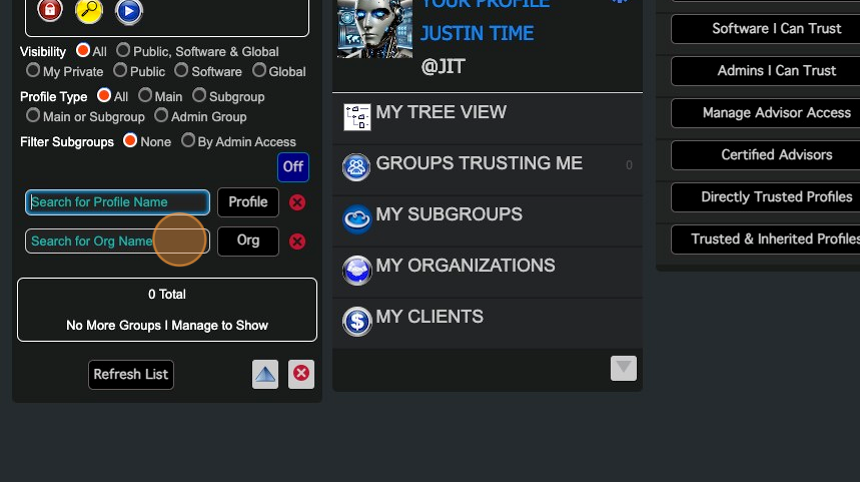This screenshot has width=860, height=482.
Task: Select Global visibility option
Action: click(259, 70)
